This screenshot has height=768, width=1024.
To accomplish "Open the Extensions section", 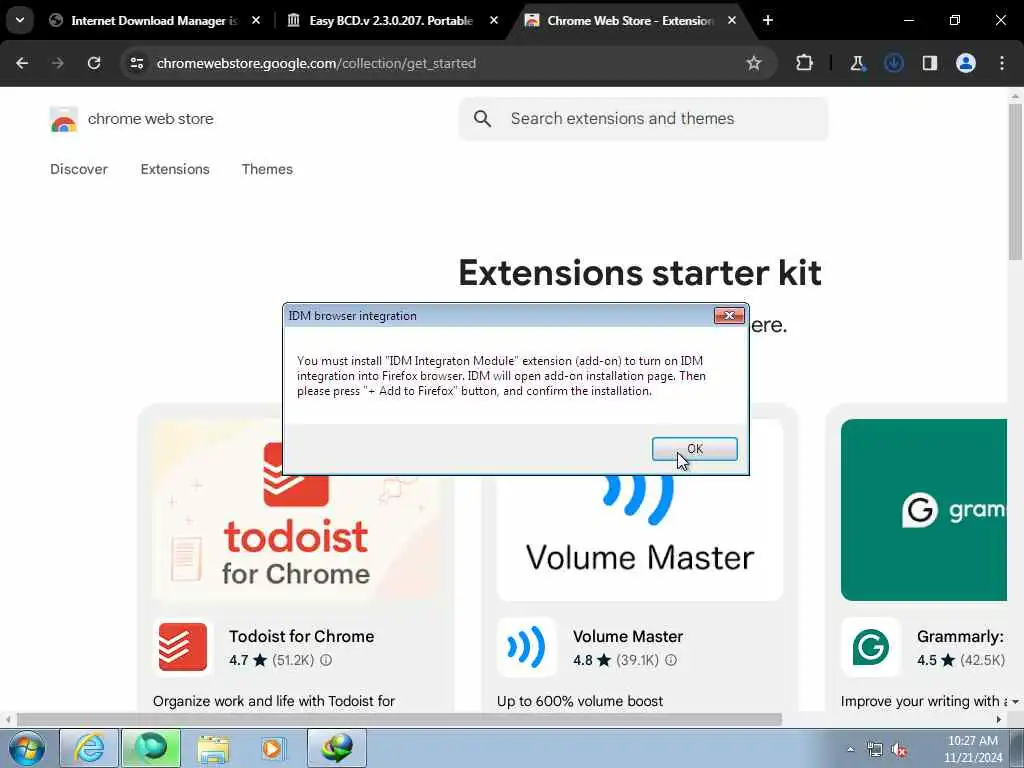I will tap(175, 169).
